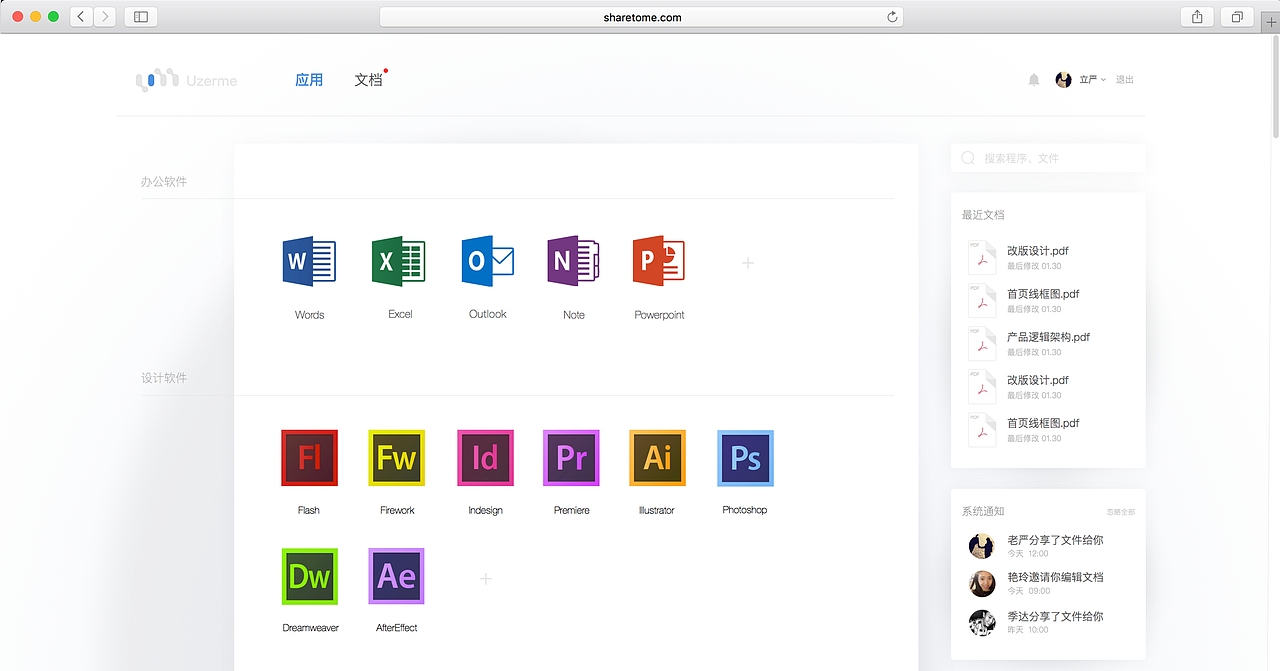Add a new design software app

(485, 579)
